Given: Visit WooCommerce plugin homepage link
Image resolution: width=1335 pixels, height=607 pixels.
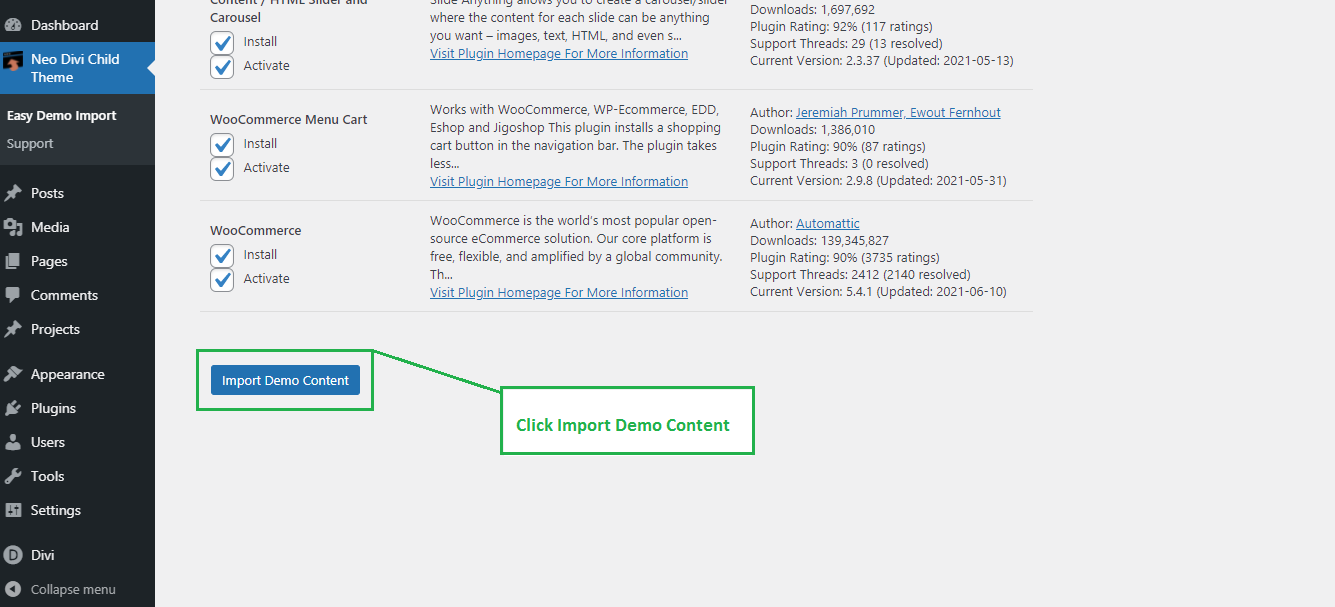Looking at the screenshot, I should click(559, 293).
